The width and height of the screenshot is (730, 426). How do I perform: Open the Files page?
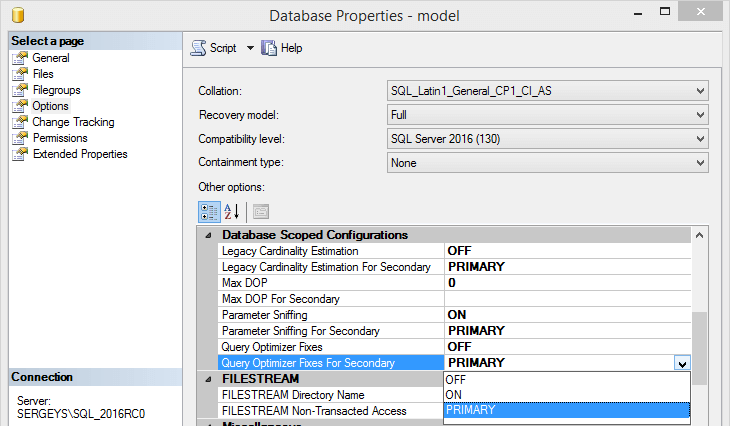pos(43,74)
